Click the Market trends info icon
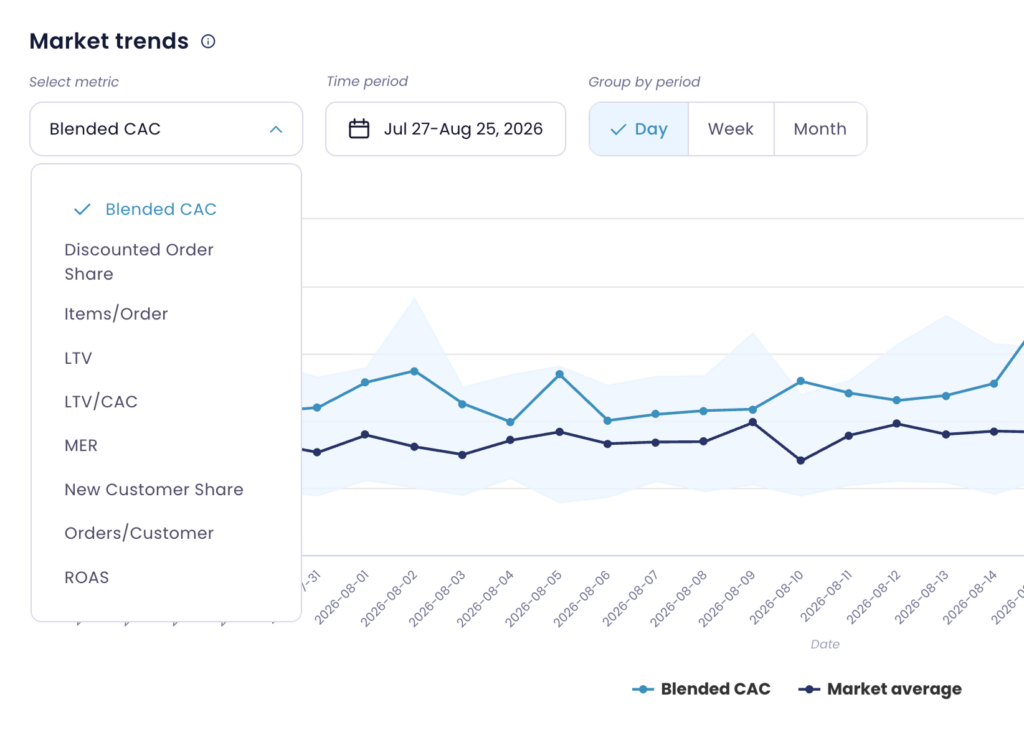 (x=208, y=42)
